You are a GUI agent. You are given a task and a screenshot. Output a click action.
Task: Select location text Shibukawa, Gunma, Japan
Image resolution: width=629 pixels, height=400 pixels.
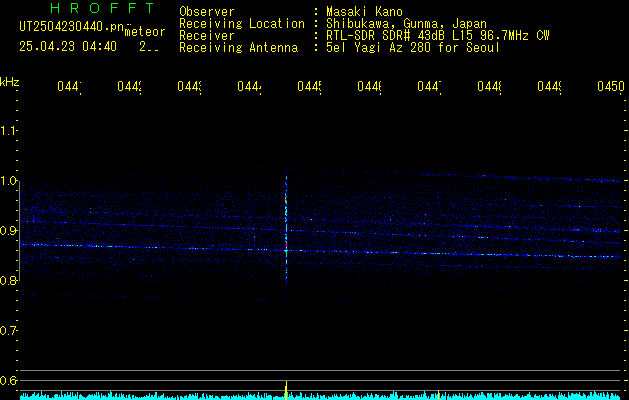[406, 24]
